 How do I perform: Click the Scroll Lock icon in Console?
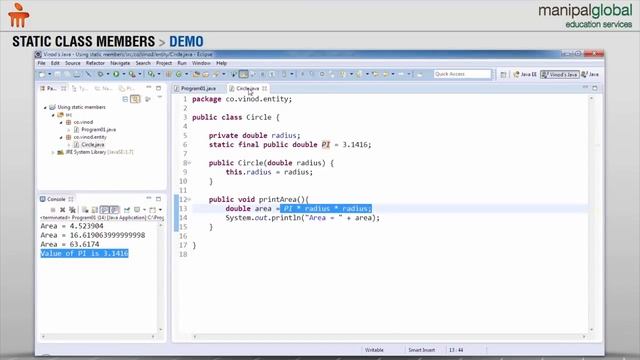(95, 210)
